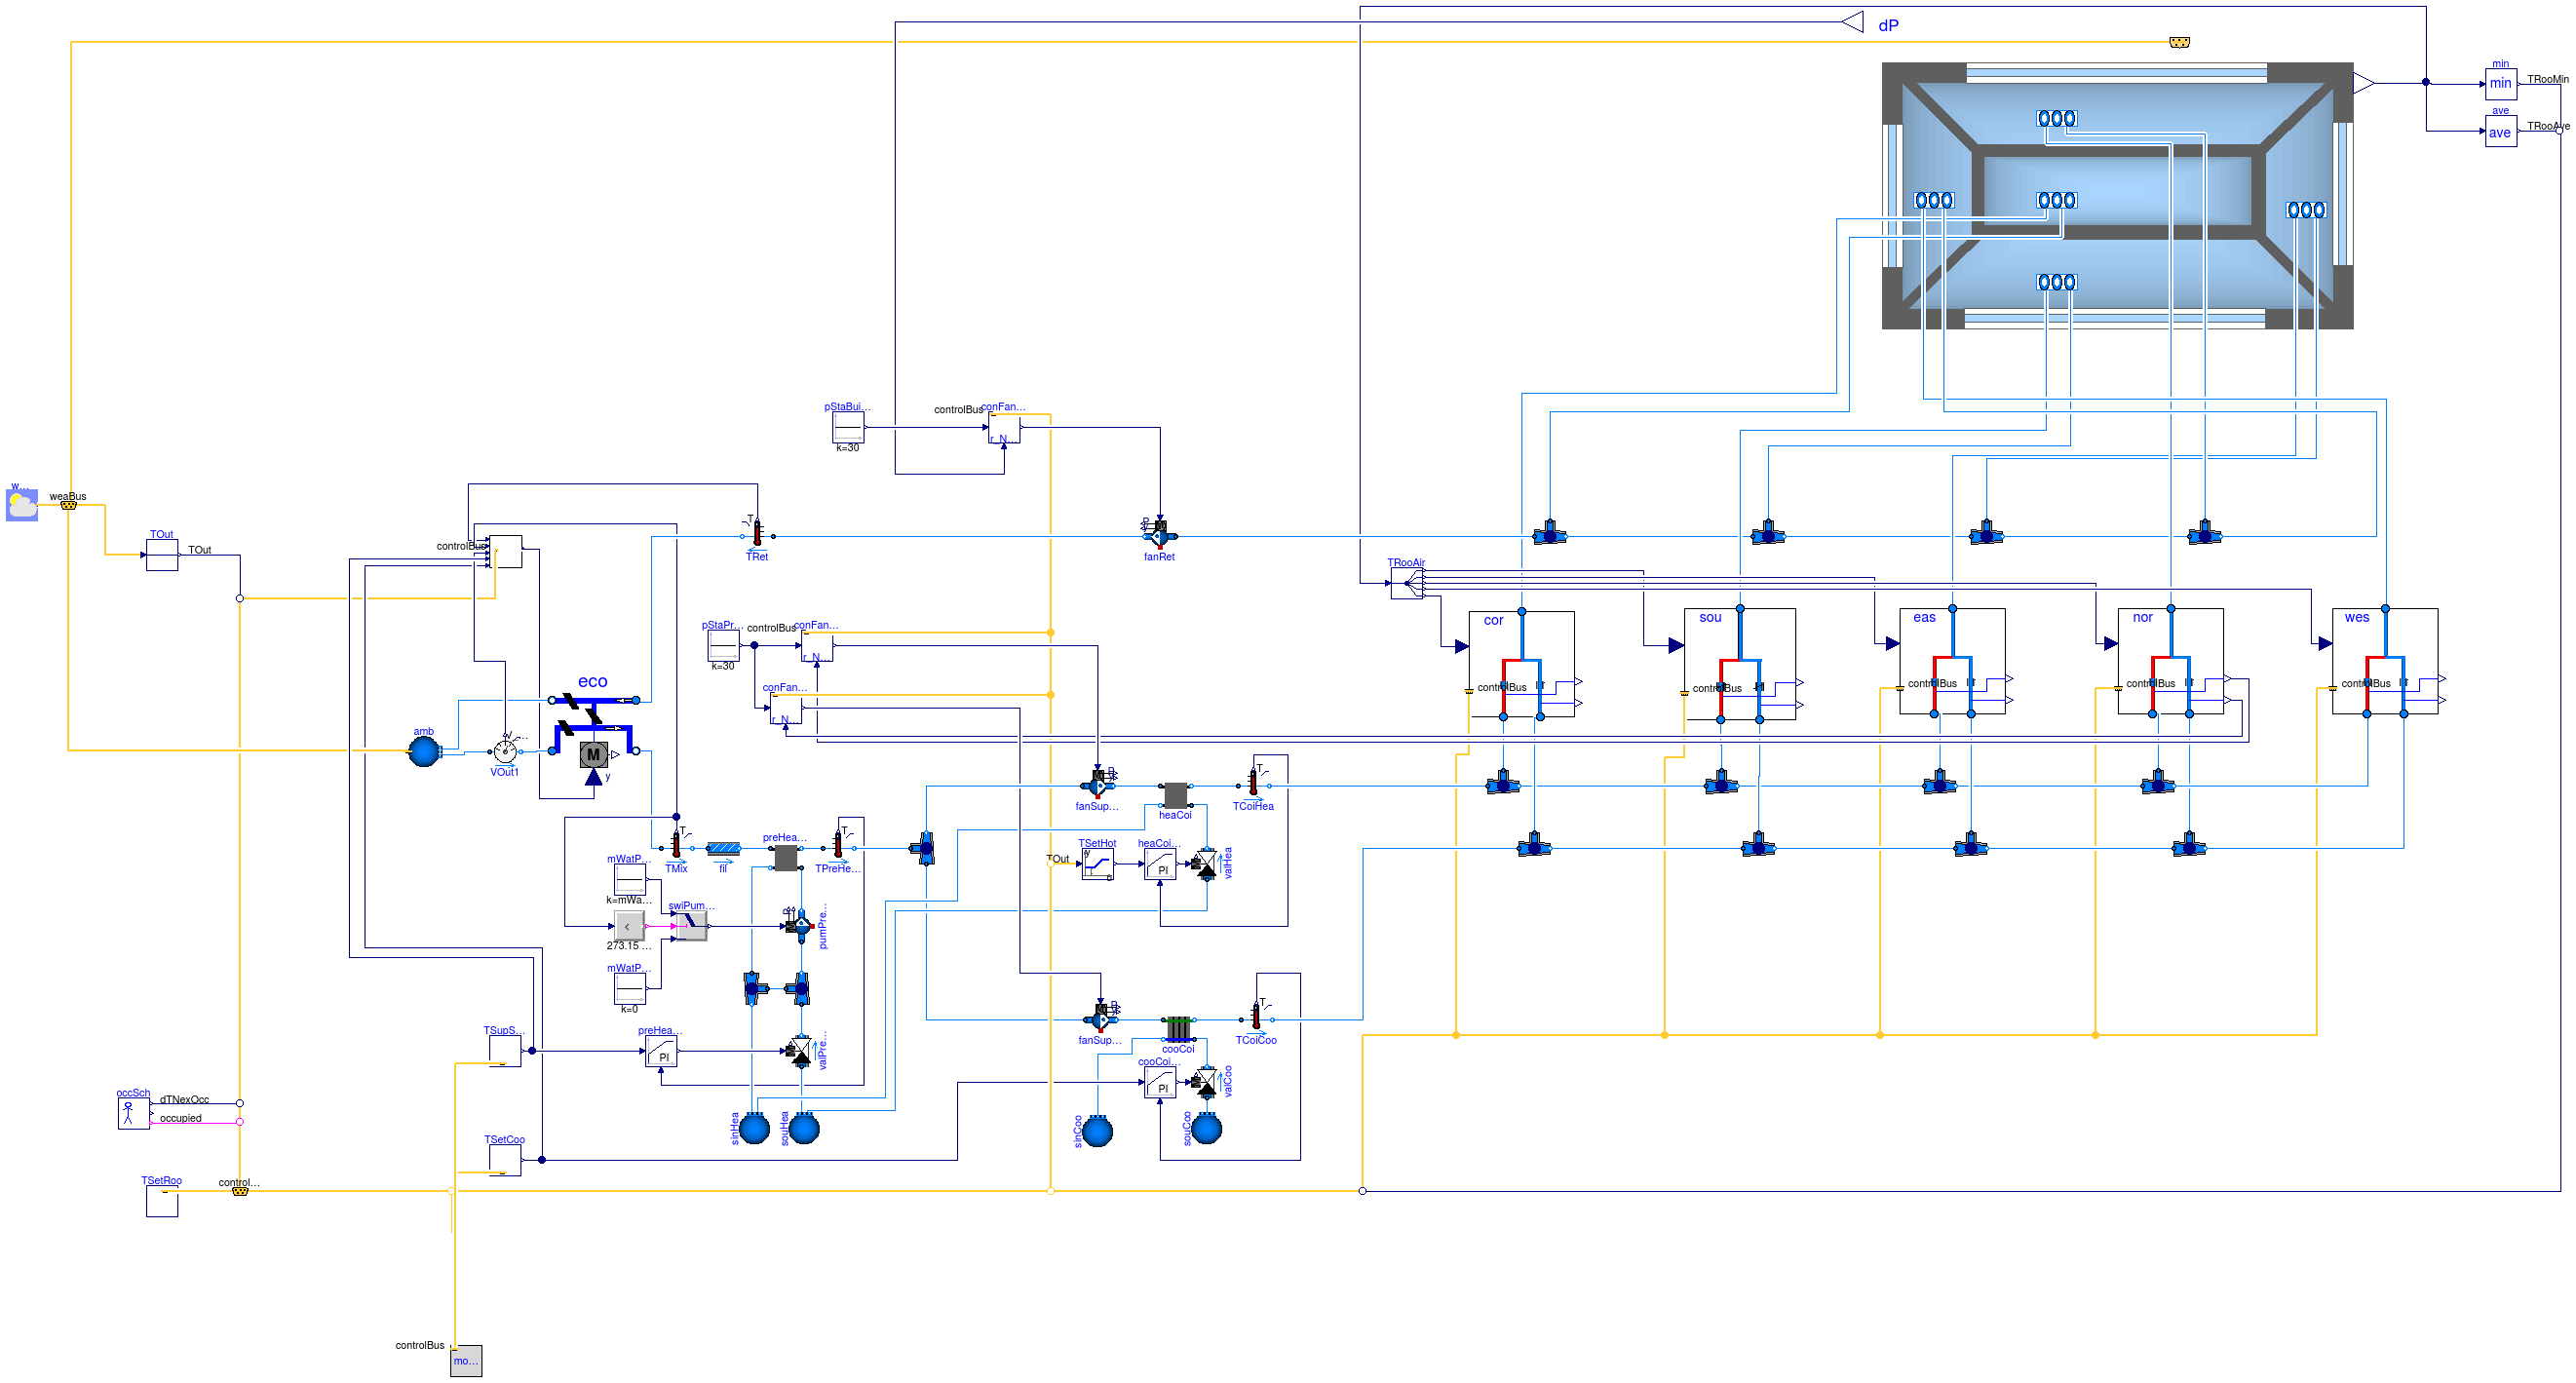The height and width of the screenshot is (1383, 2576).
Task: Select the nor zone VAV box
Action: (x=2171, y=661)
